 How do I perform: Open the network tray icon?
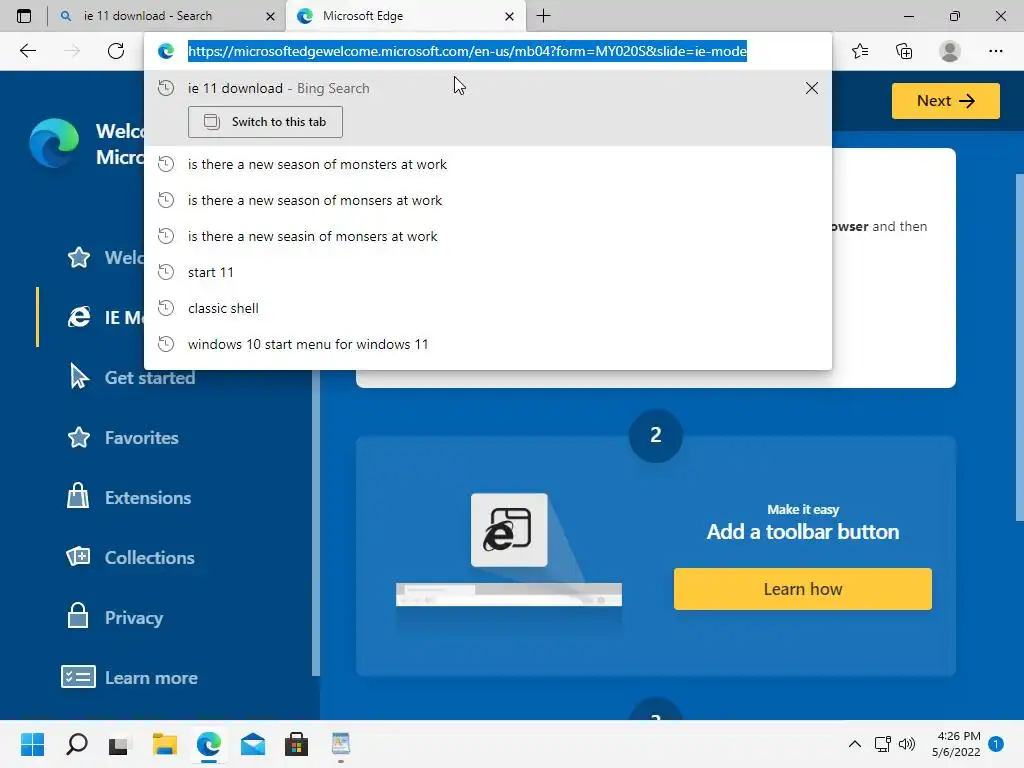[x=882, y=744]
